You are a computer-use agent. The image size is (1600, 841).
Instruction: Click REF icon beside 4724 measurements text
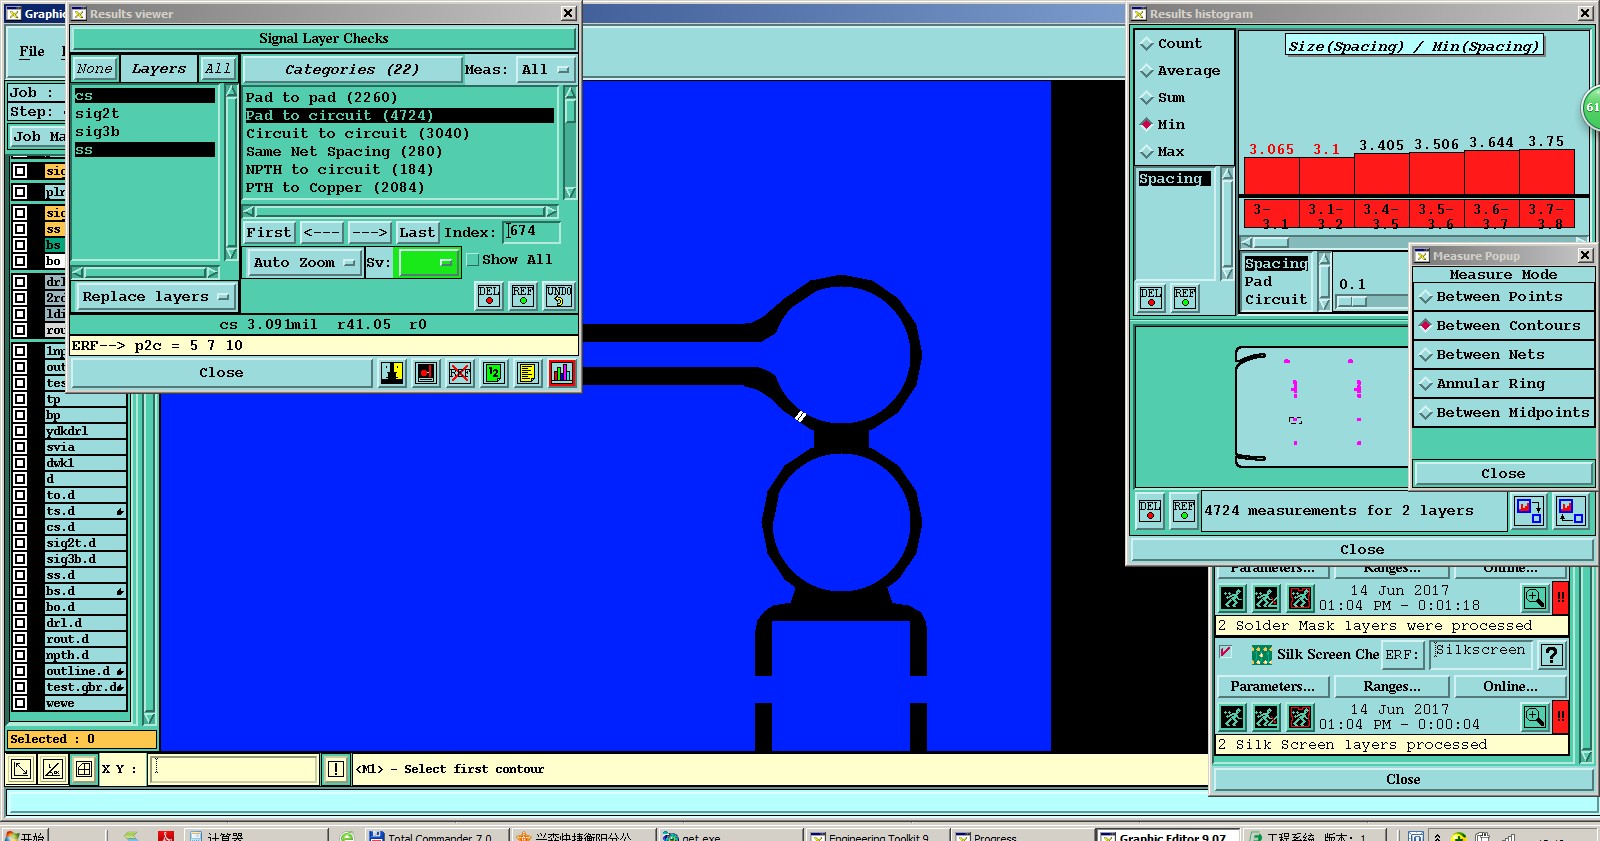(x=1184, y=511)
